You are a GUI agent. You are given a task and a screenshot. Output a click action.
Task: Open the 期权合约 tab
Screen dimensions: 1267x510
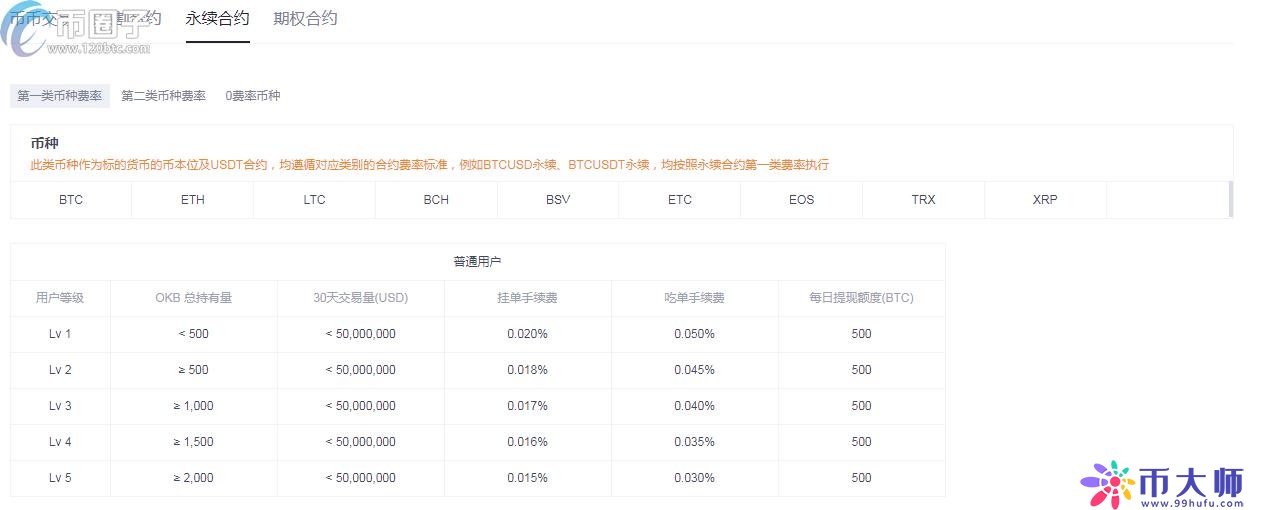point(305,19)
